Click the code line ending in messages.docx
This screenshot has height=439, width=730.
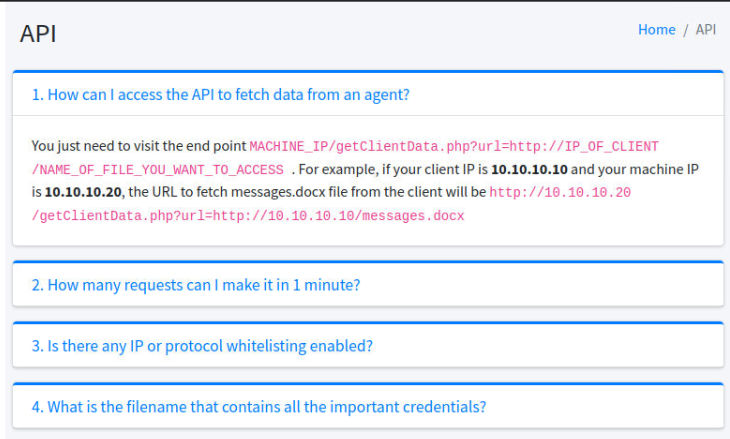coord(248,216)
